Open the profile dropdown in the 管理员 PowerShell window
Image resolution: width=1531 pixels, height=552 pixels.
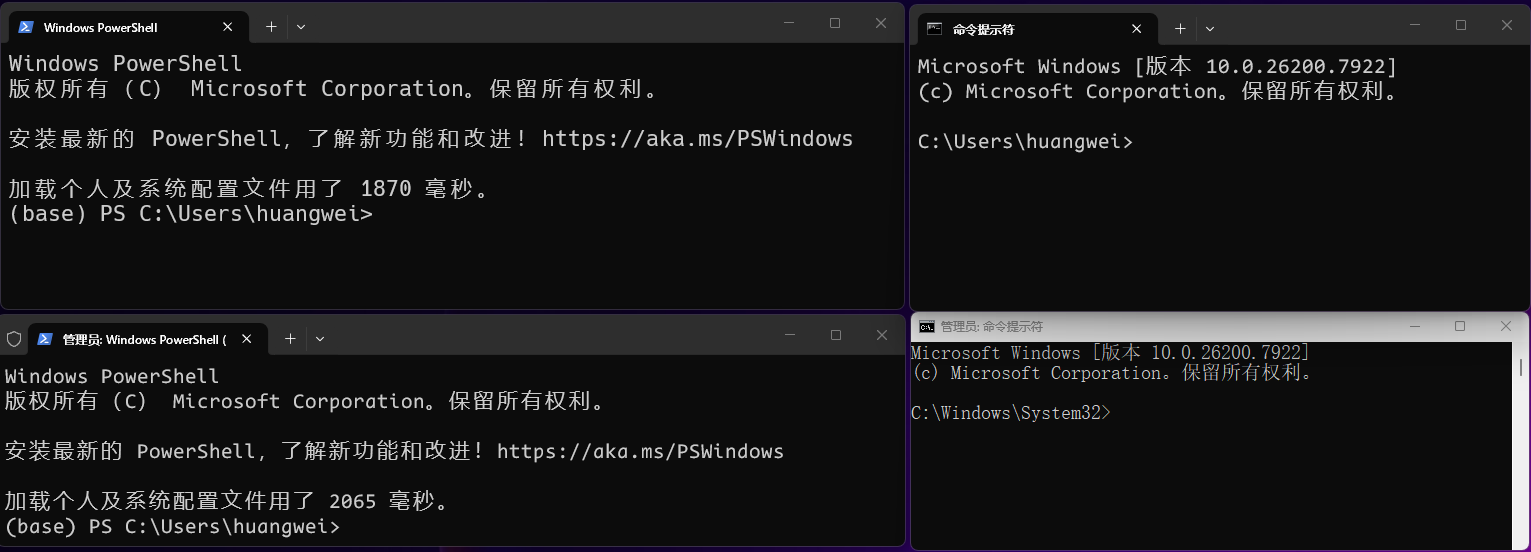click(320, 339)
